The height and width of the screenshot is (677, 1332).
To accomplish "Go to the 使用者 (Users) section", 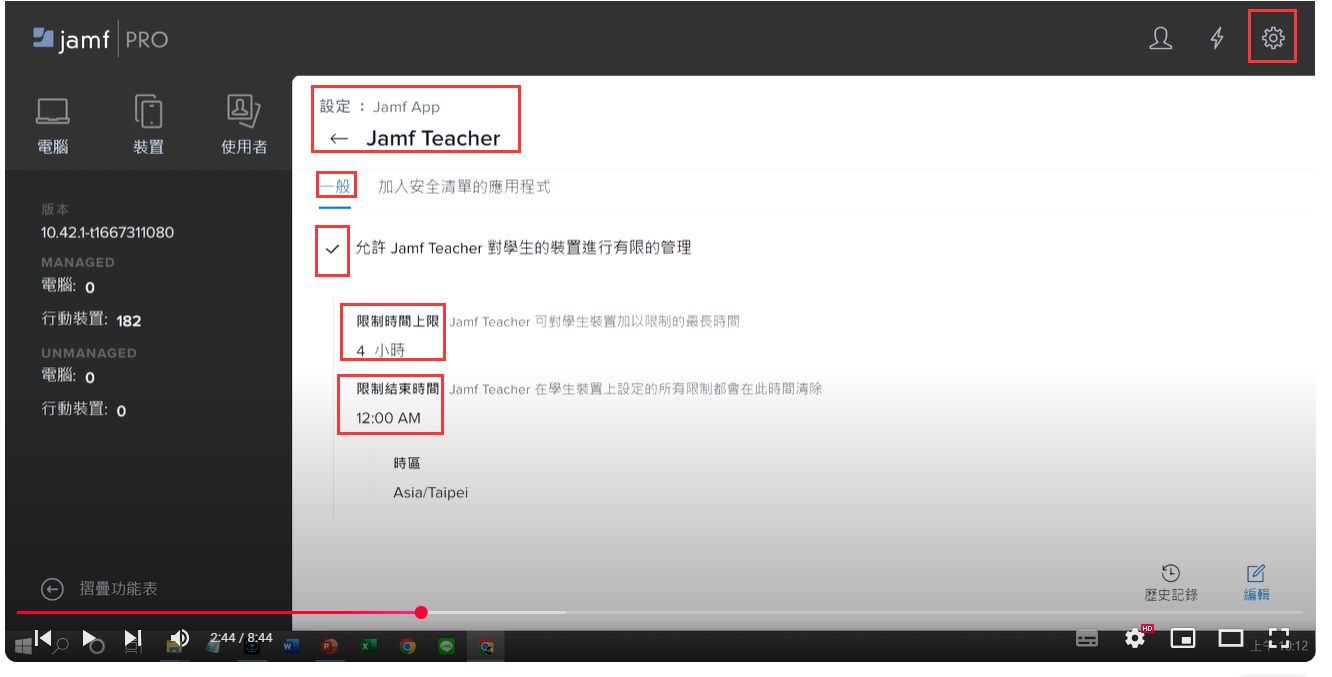I will (x=244, y=125).
